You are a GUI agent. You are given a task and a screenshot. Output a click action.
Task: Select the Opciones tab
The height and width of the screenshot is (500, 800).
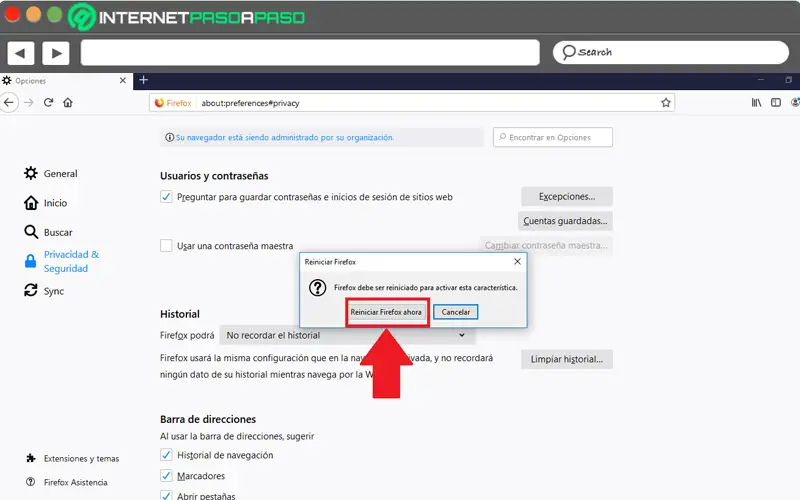pyautogui.click(x=64, y=81)
